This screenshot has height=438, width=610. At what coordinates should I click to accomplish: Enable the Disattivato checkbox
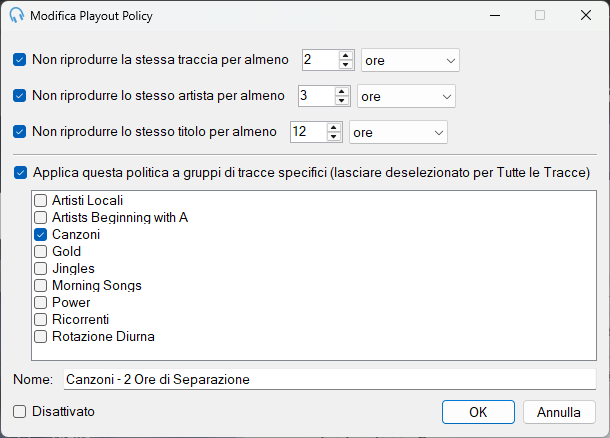click(x=19, y=412)
